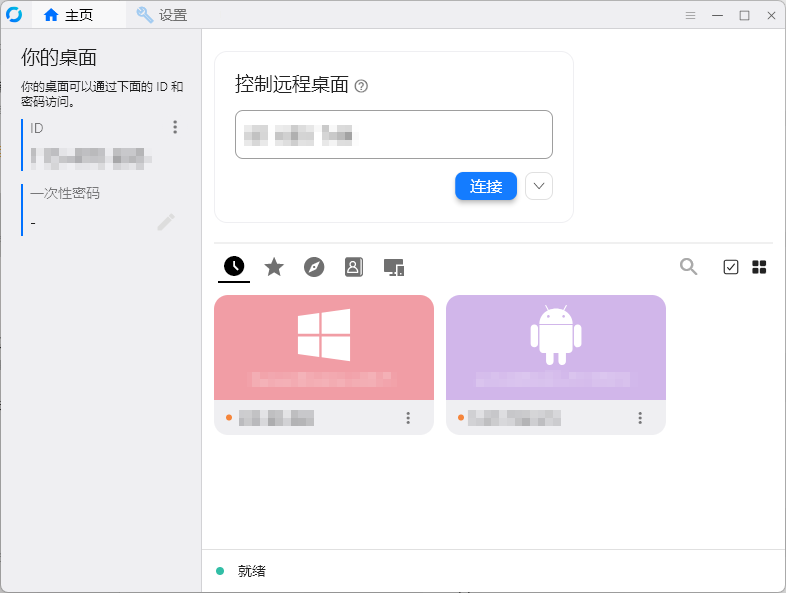Screen dimensions: 786x593
Task: Click the 一次性密码 label
Action: [x=65, y=193]
